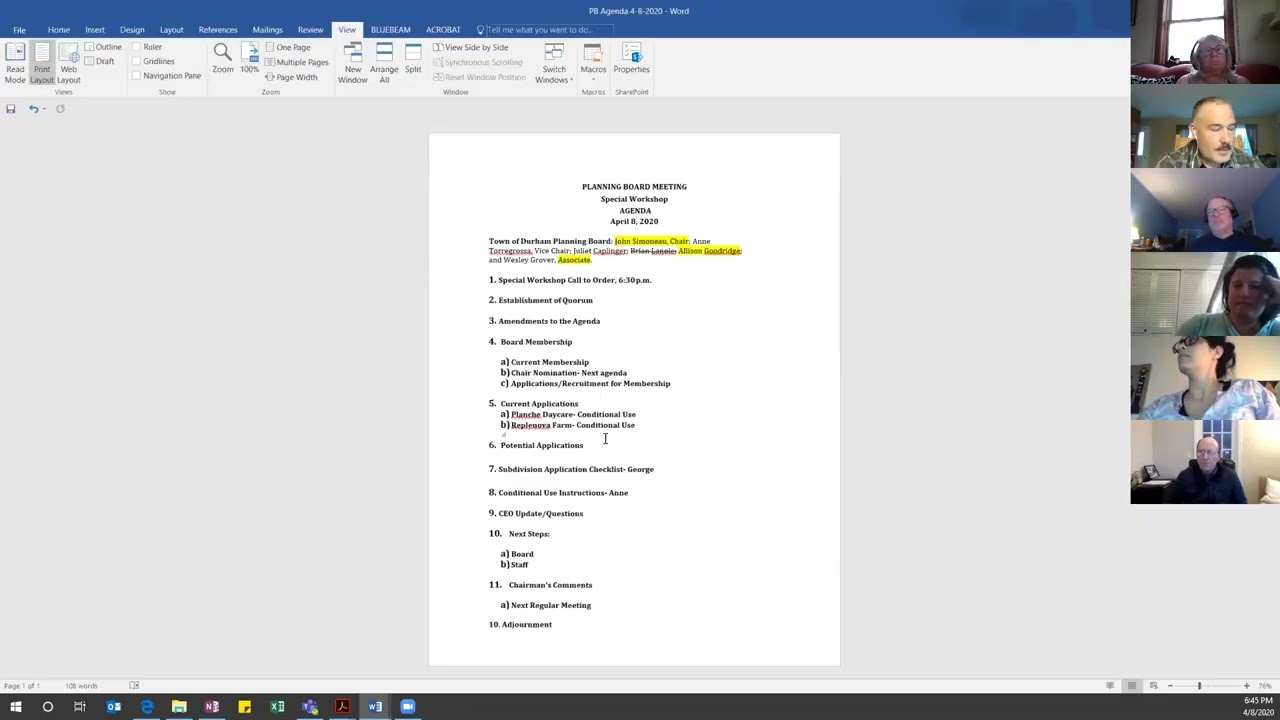Undo last action in Quick Access Toolbar
This screenshot has height=720, width=1280.
[x=33, y=109]
